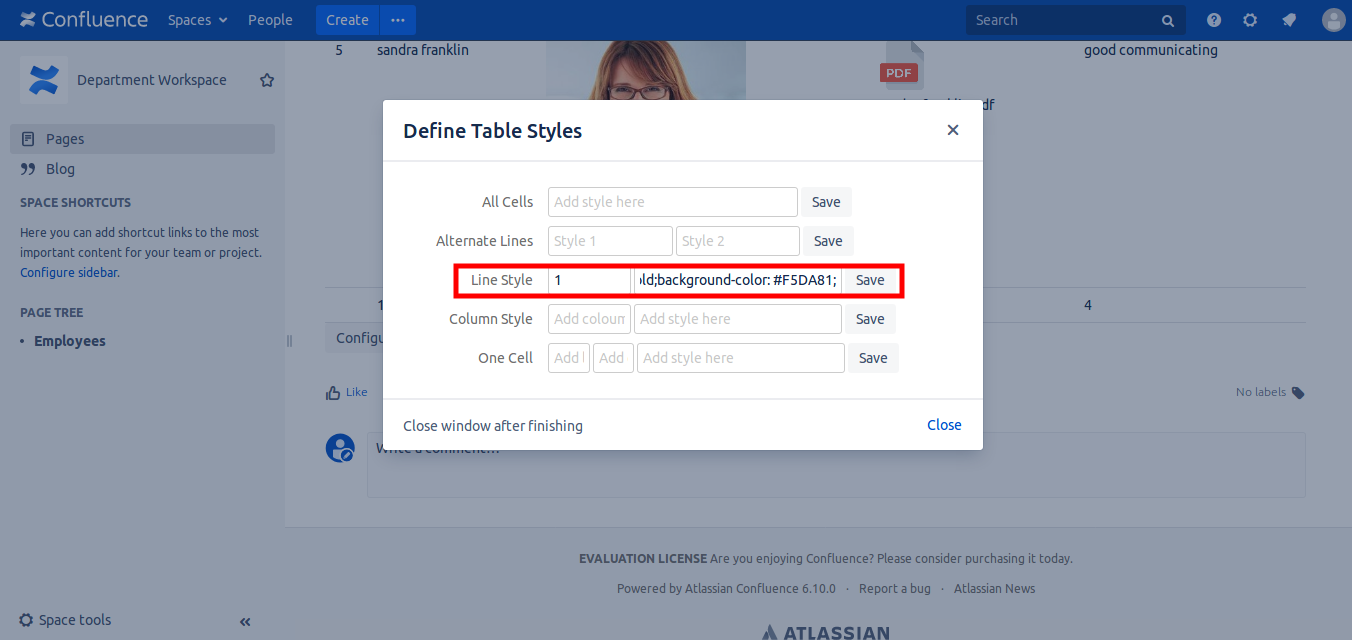Click the All Cells style input field
This screenshot has height=640, width=1352.
[672, 202]
